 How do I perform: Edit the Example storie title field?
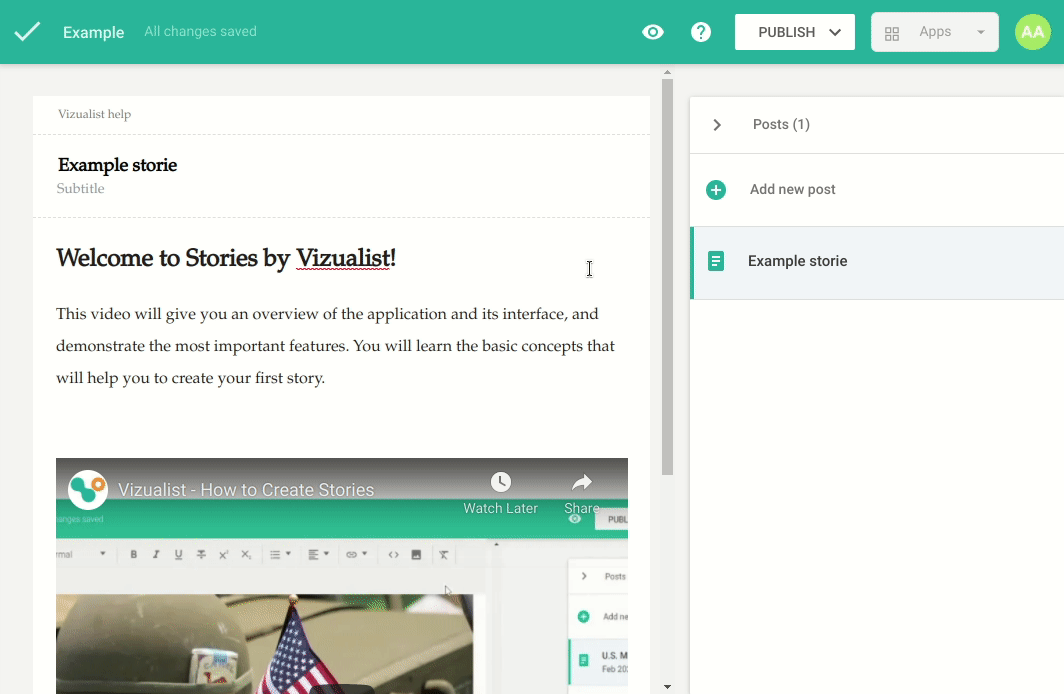coord(117,165)
